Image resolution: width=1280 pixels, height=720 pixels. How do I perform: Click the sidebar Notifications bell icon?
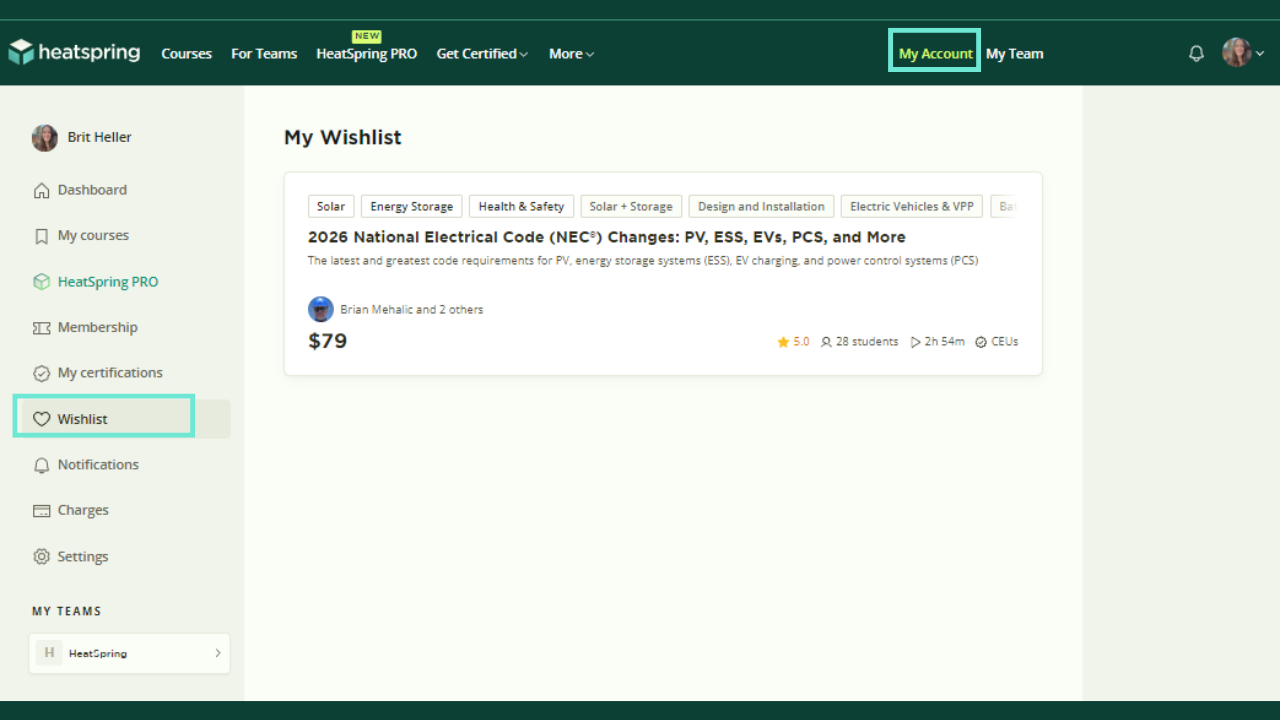tap(41, 465)
